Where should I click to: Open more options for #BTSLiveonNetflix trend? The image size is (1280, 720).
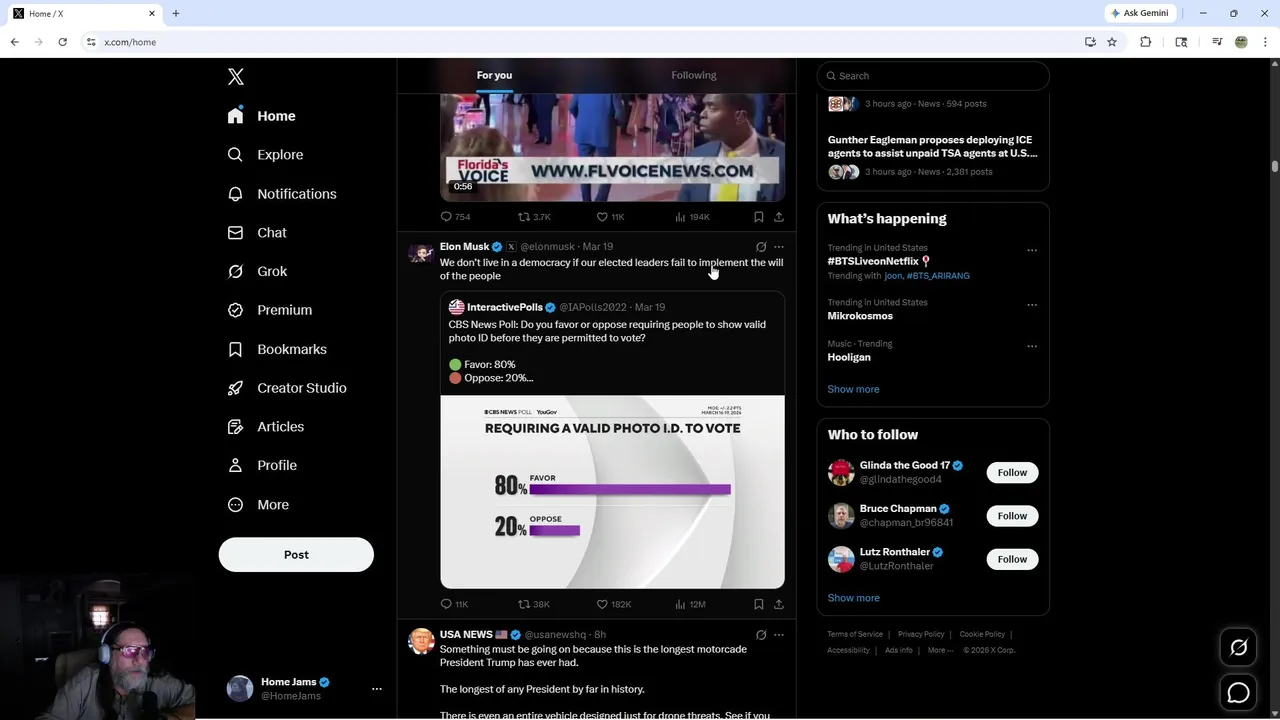coord(1032,251)
